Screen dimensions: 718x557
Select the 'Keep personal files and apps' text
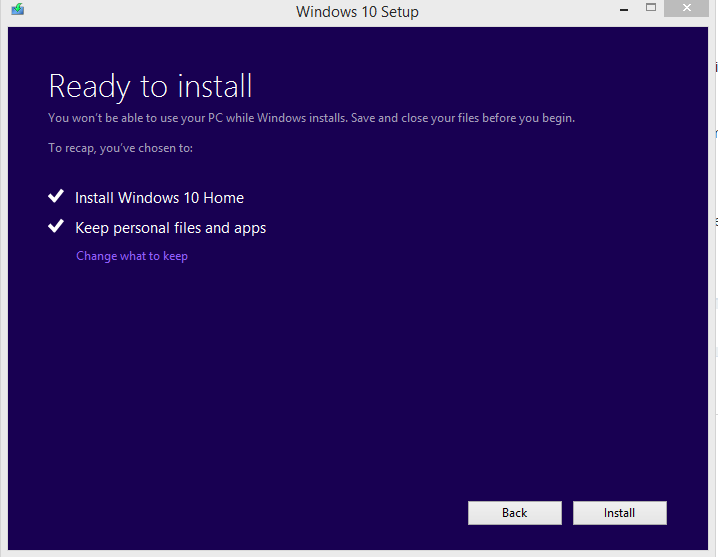click(170, 228)
